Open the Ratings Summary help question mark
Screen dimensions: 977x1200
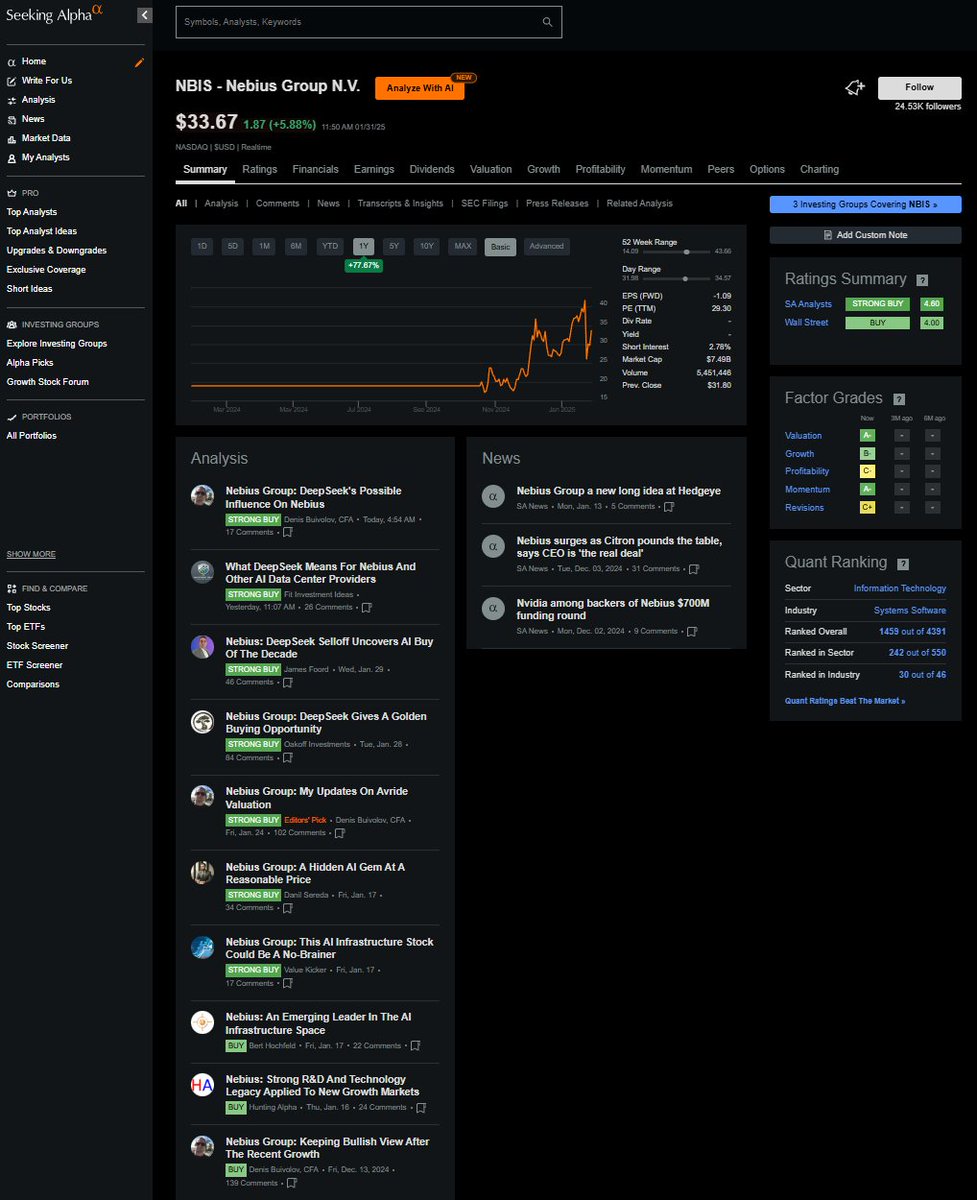(x=922, y=281)
